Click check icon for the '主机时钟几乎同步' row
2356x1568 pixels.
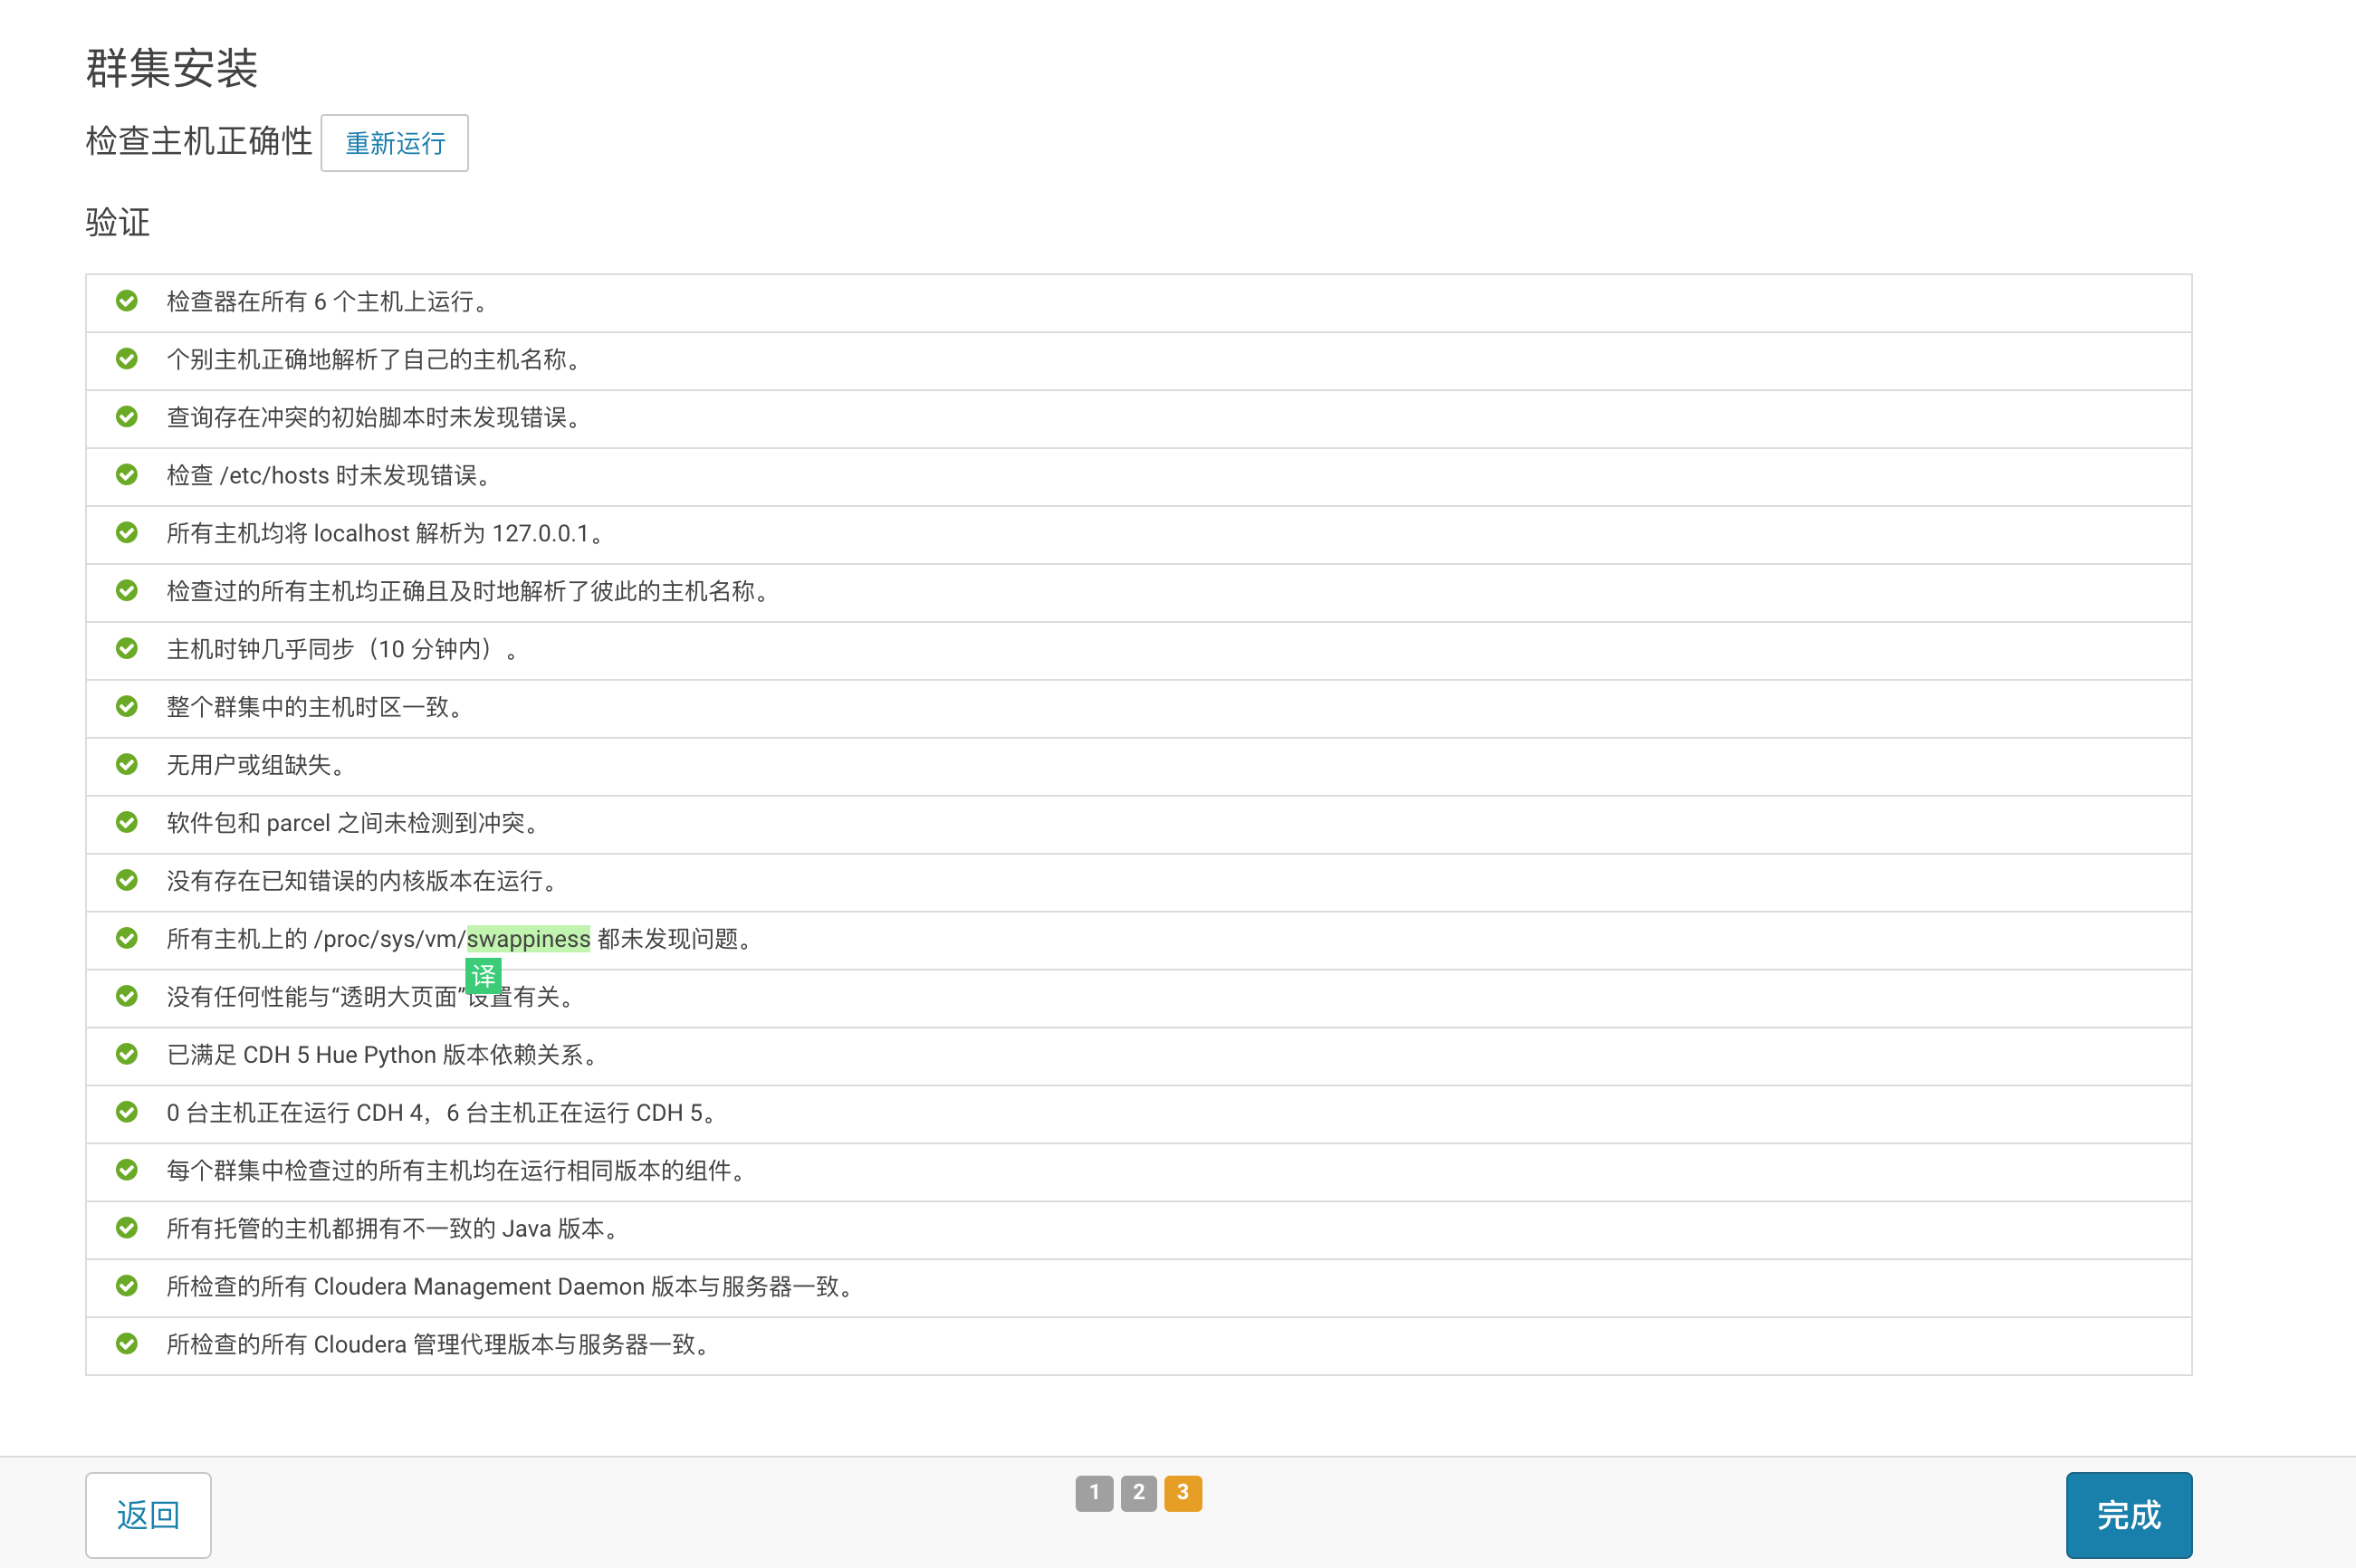point(127,649)
